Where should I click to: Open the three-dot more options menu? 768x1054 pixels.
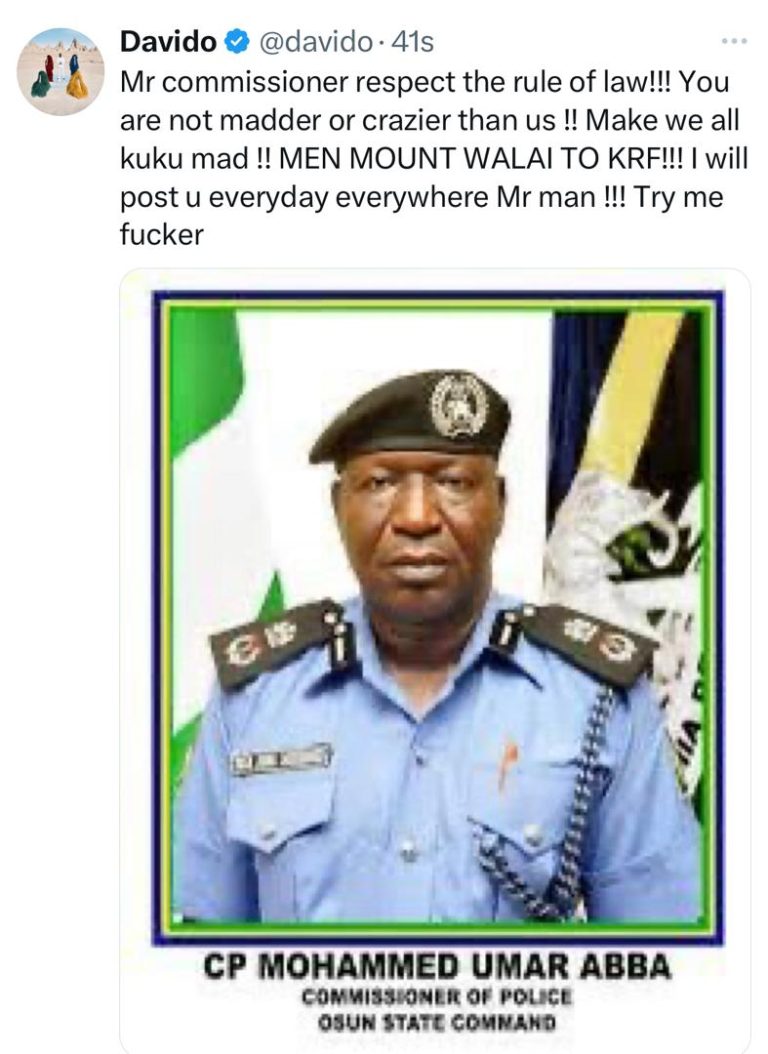tap(734, 42)
